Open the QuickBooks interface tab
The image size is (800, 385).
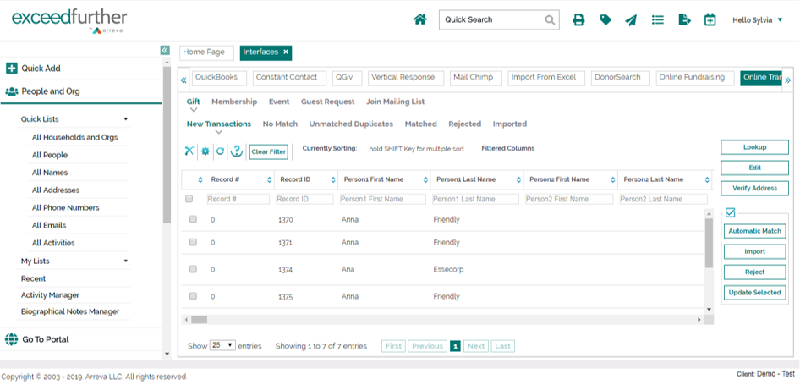pos(219,78)
